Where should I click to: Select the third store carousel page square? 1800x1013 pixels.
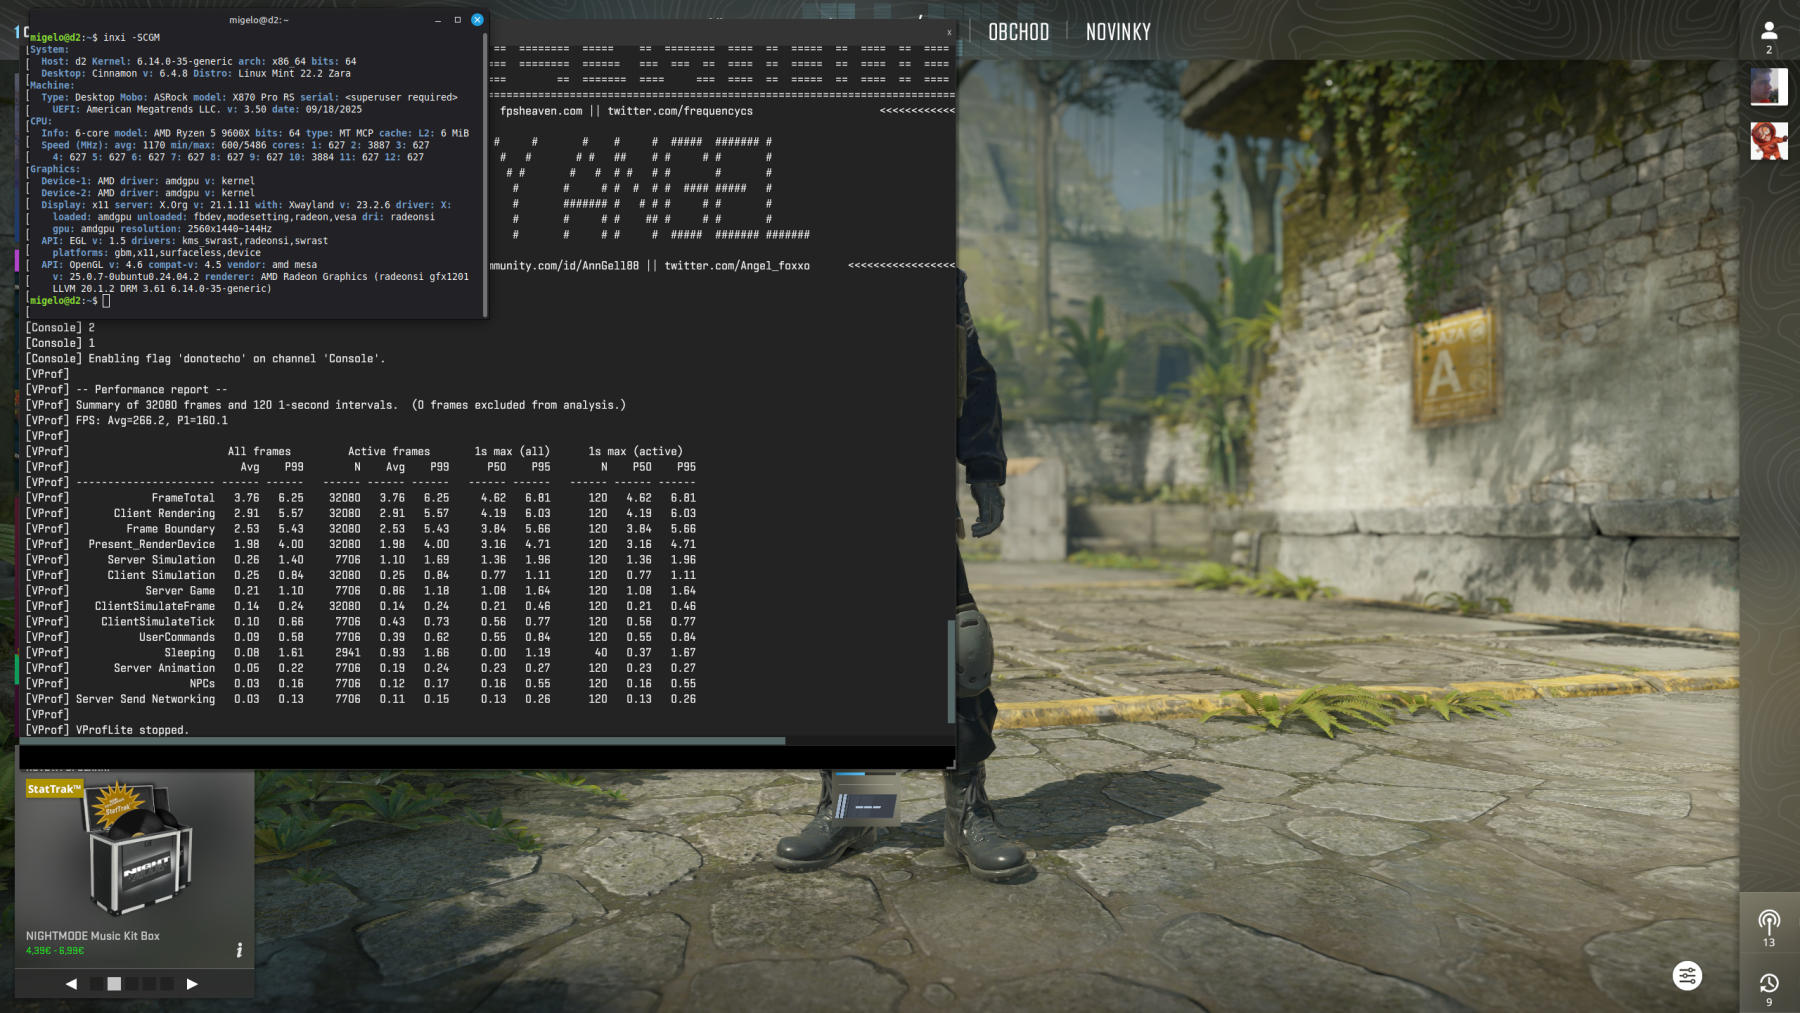(132, 984)
